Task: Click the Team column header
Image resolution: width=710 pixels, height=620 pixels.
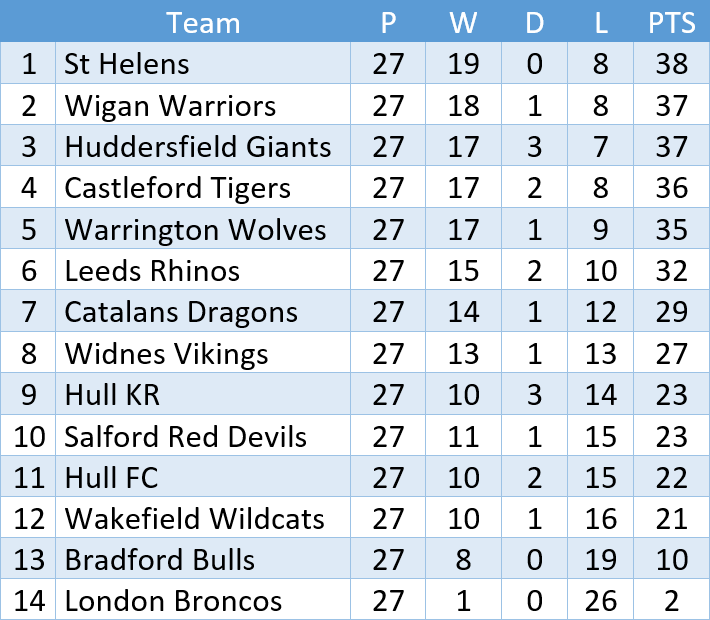Action: 203,23
